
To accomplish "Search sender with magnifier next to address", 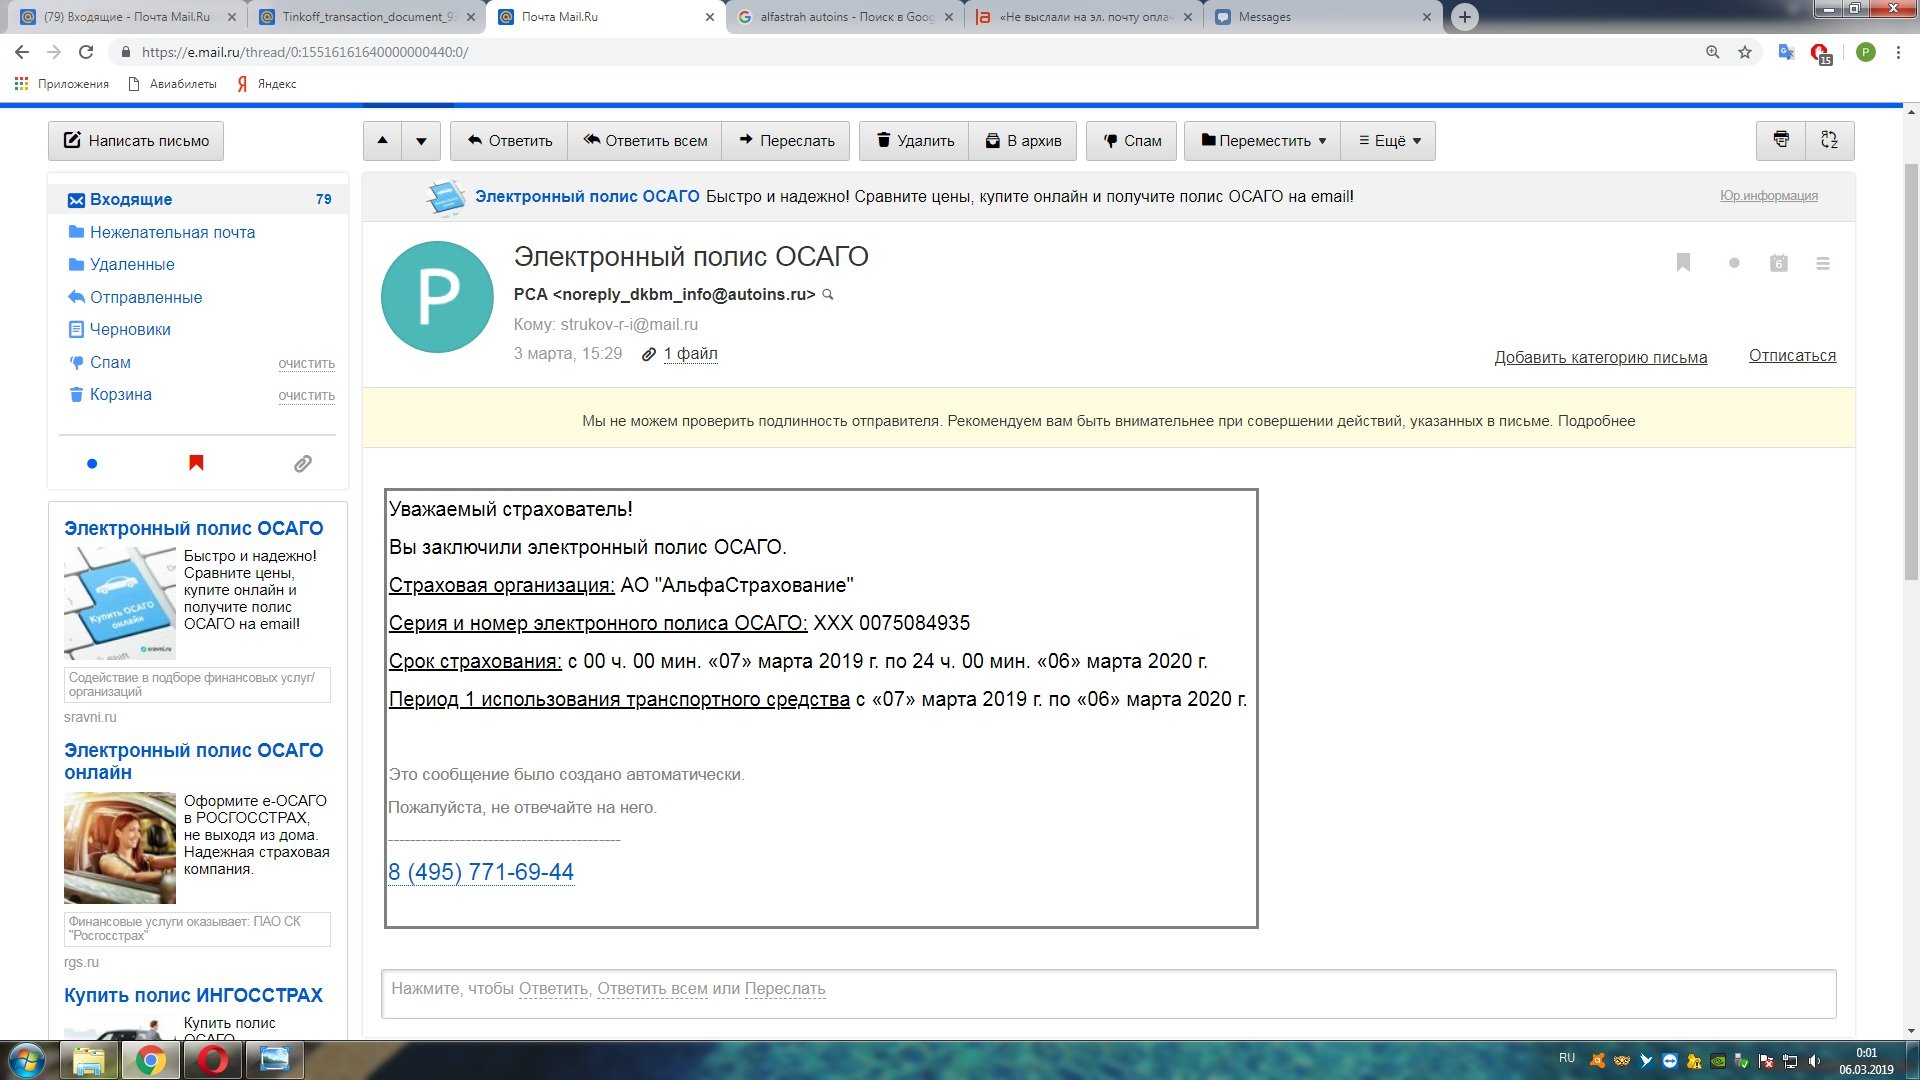I will [x=828, y=295].
